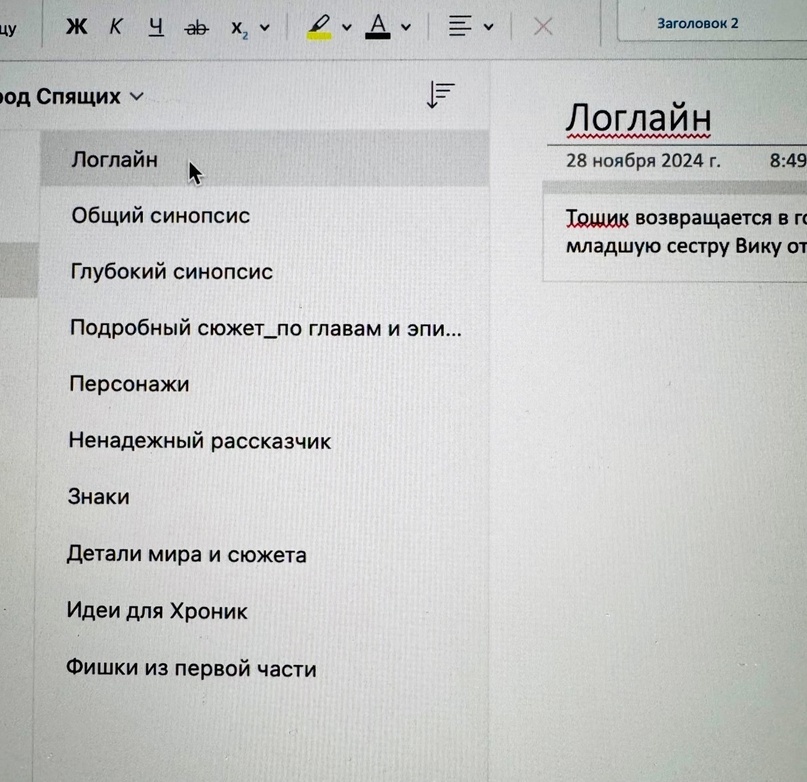Apply strikethrough with the ab icon
807x782 pixels.
196,26
